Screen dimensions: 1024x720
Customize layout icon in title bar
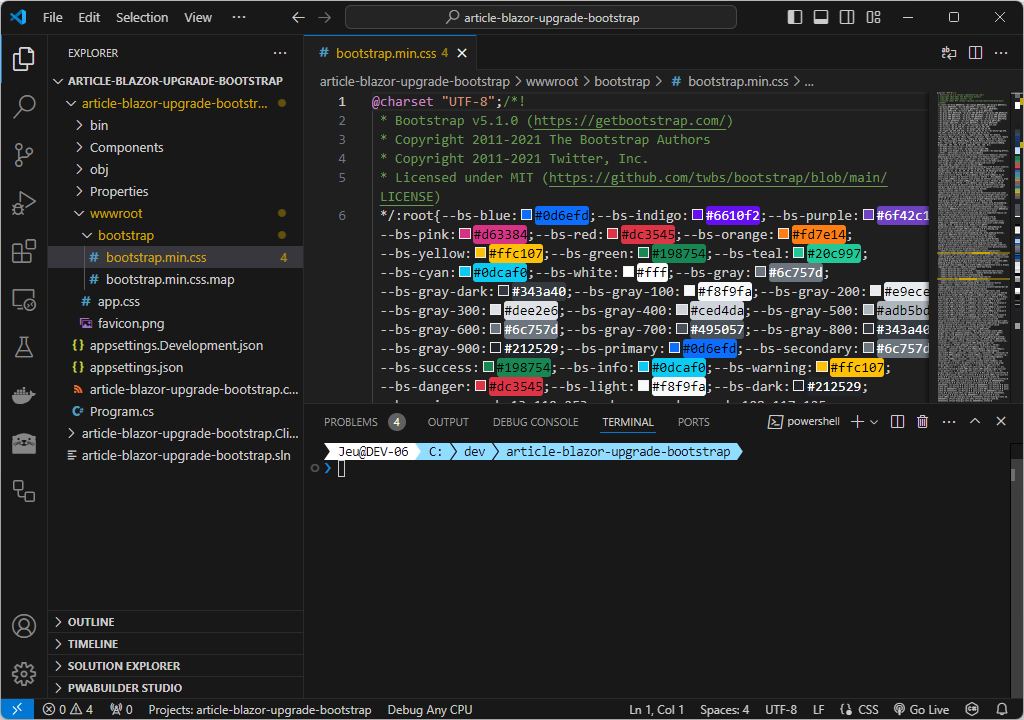point(873,17)
